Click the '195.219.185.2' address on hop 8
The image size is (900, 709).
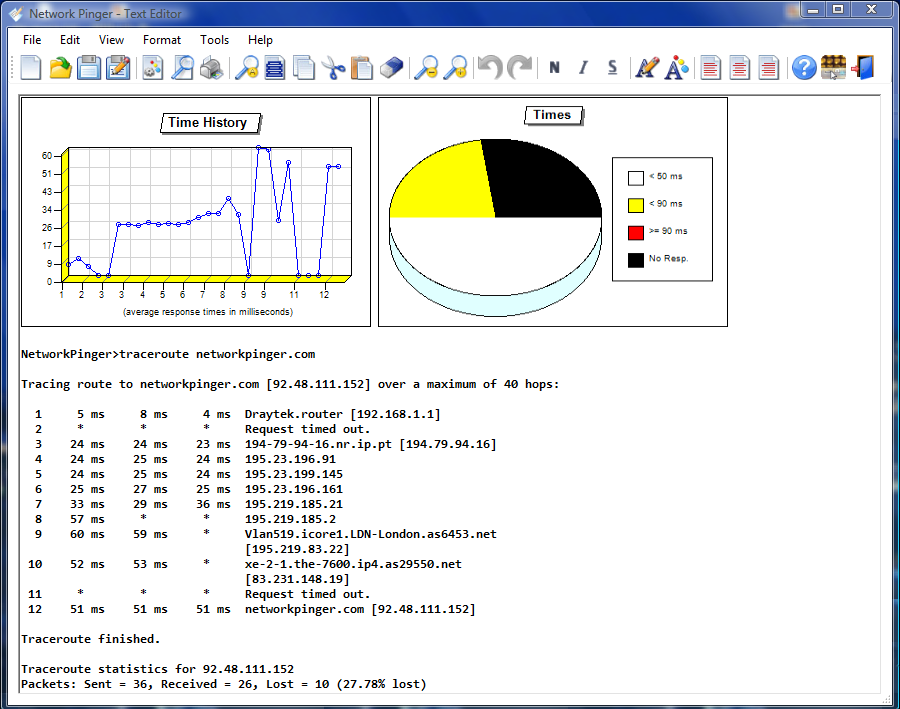pos(290,519)
